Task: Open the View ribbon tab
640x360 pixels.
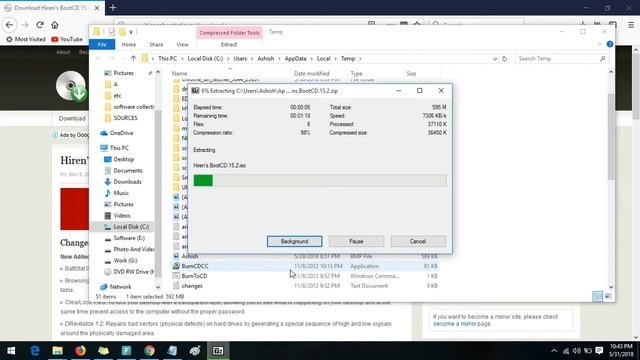Action: (182, 44)
